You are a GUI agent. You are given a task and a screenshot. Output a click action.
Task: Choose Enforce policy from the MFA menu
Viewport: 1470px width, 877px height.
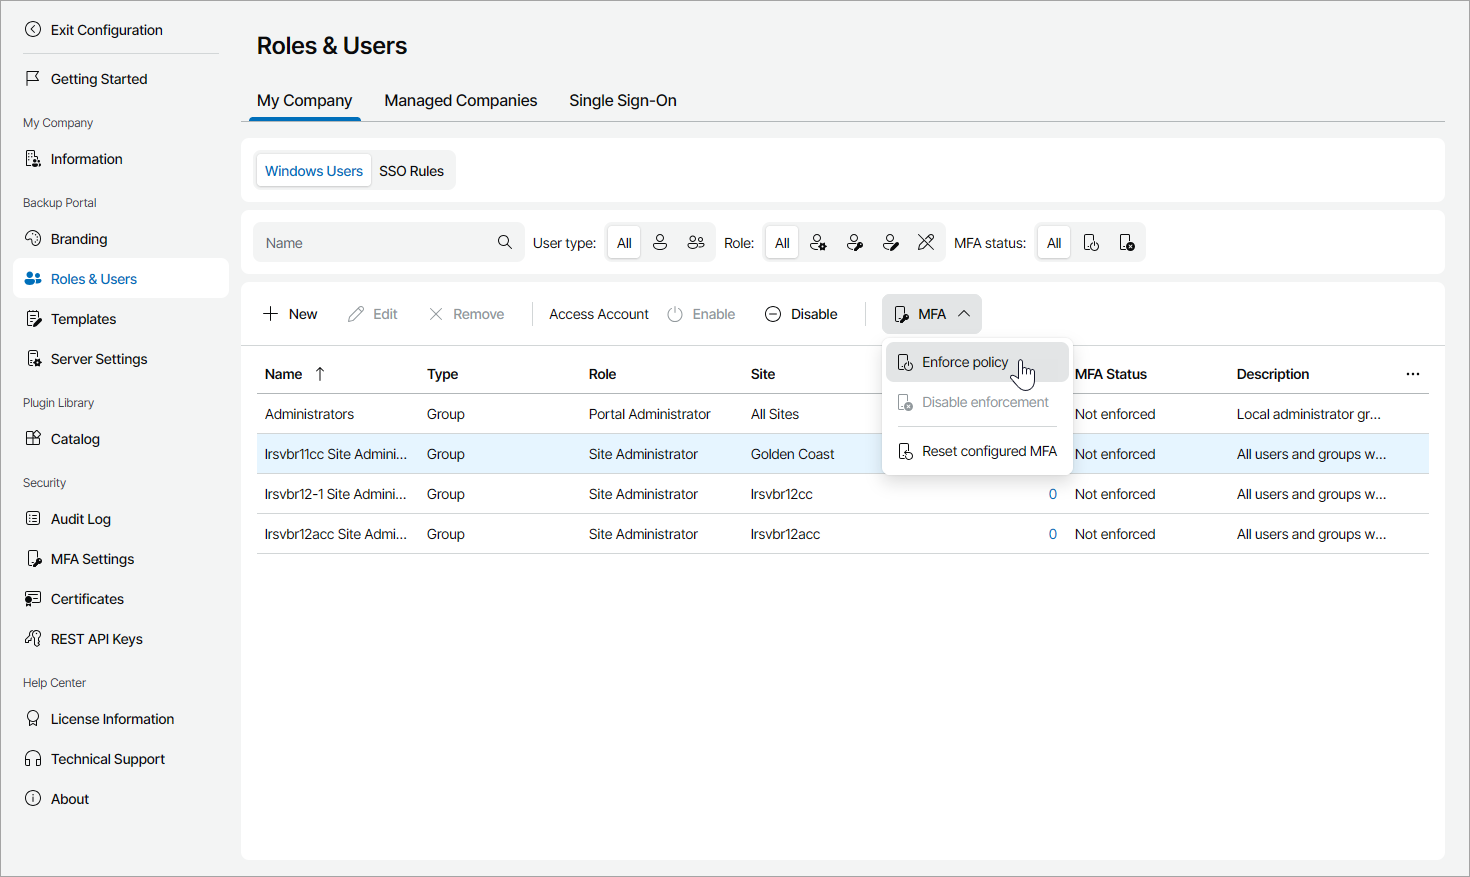(x=965, y=362)
